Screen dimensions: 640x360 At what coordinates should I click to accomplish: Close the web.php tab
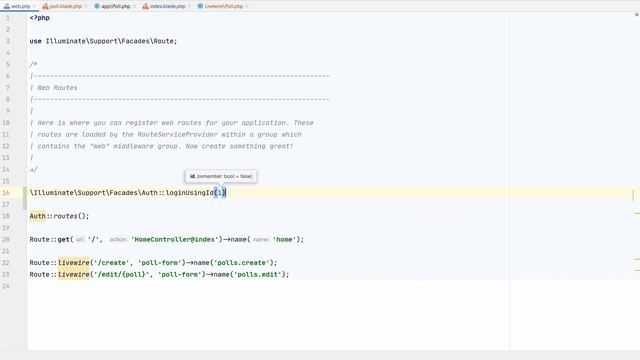pos(34,6)
